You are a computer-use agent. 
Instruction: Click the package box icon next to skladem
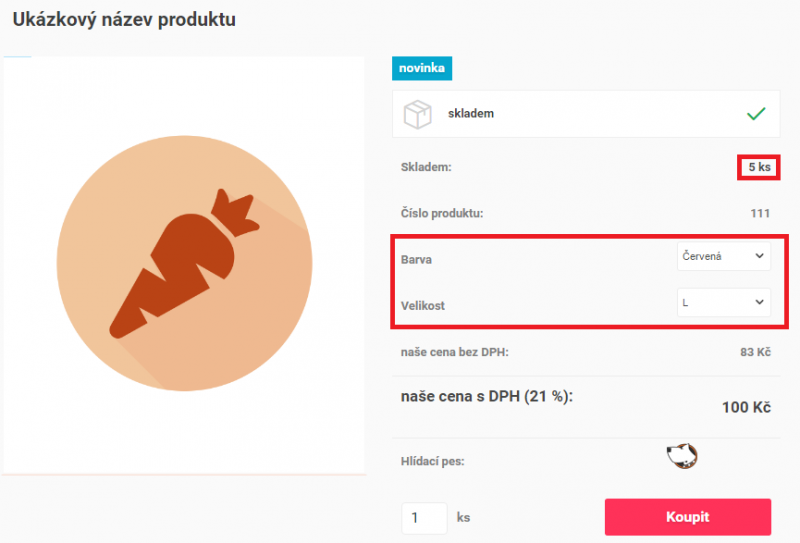point(417,114)
